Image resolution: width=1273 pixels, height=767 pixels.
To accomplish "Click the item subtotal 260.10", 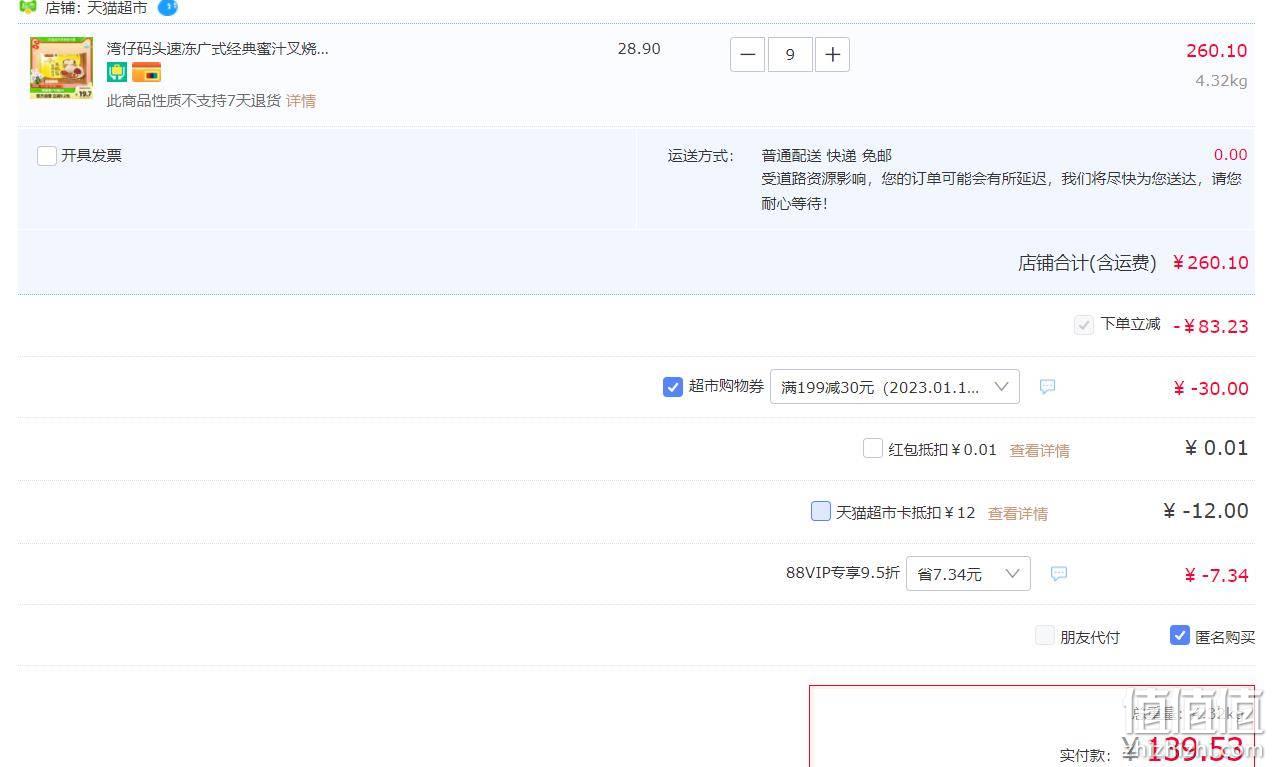I will click(x=1217, y=51).
